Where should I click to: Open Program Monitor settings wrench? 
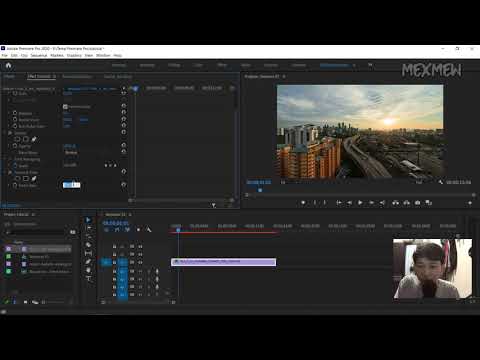tap(441, 182)
